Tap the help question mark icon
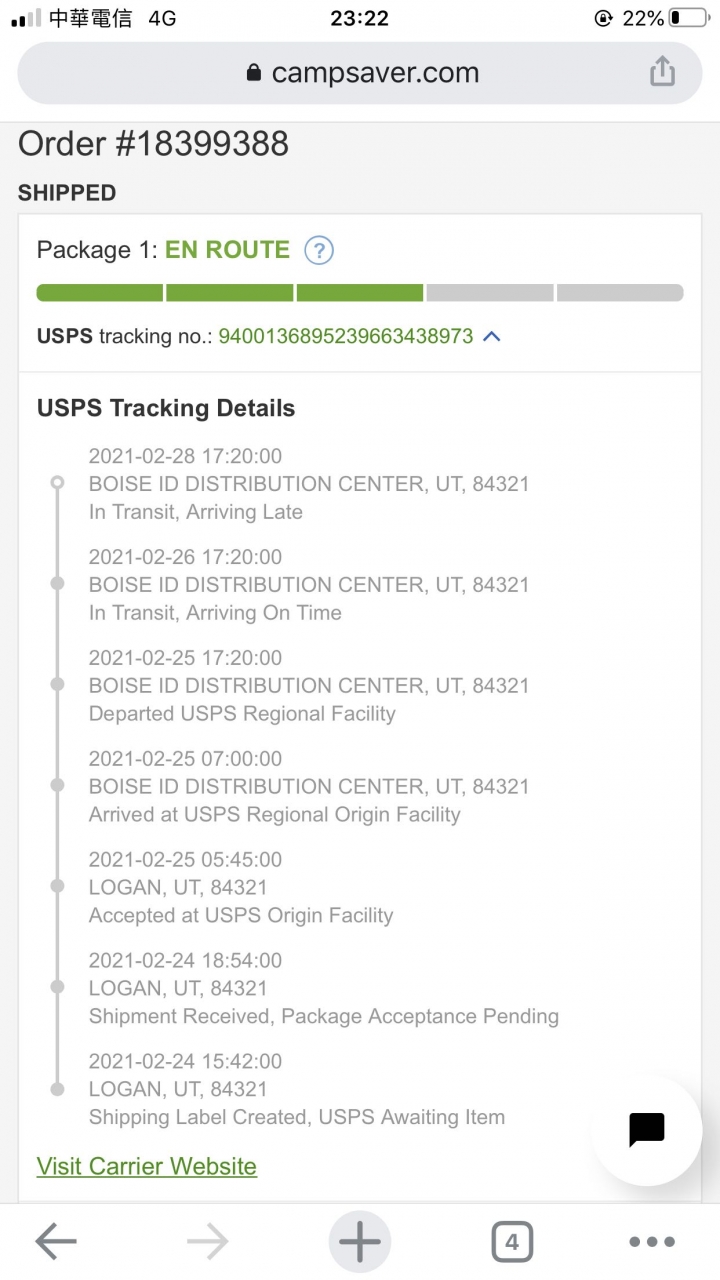720x1280 pixels. pos(318,250)
